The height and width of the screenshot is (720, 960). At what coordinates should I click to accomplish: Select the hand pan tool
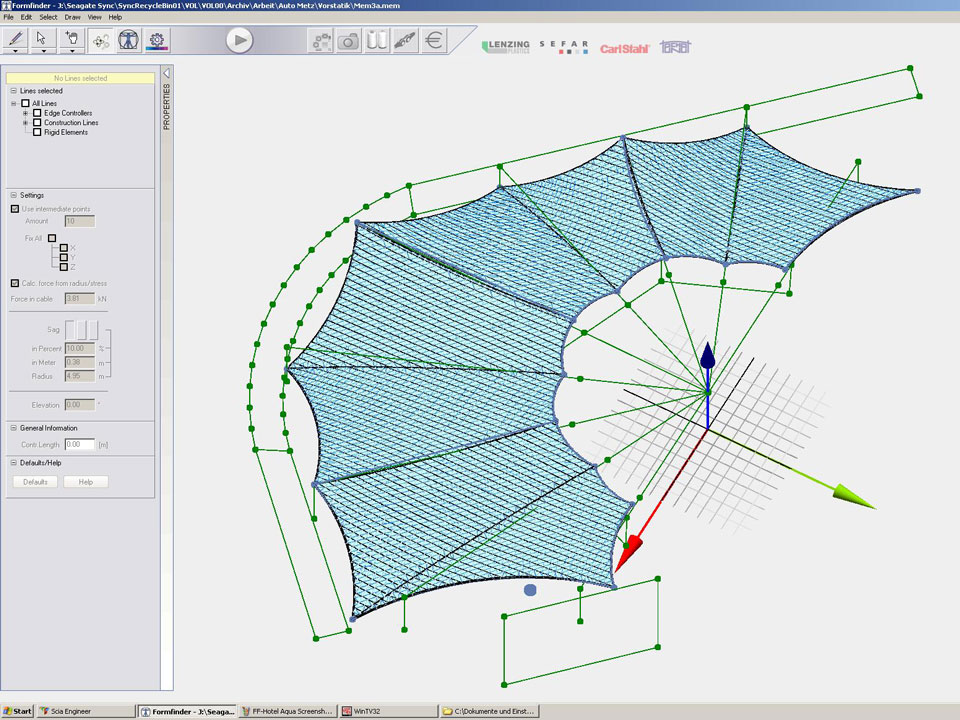click(71, 37)
